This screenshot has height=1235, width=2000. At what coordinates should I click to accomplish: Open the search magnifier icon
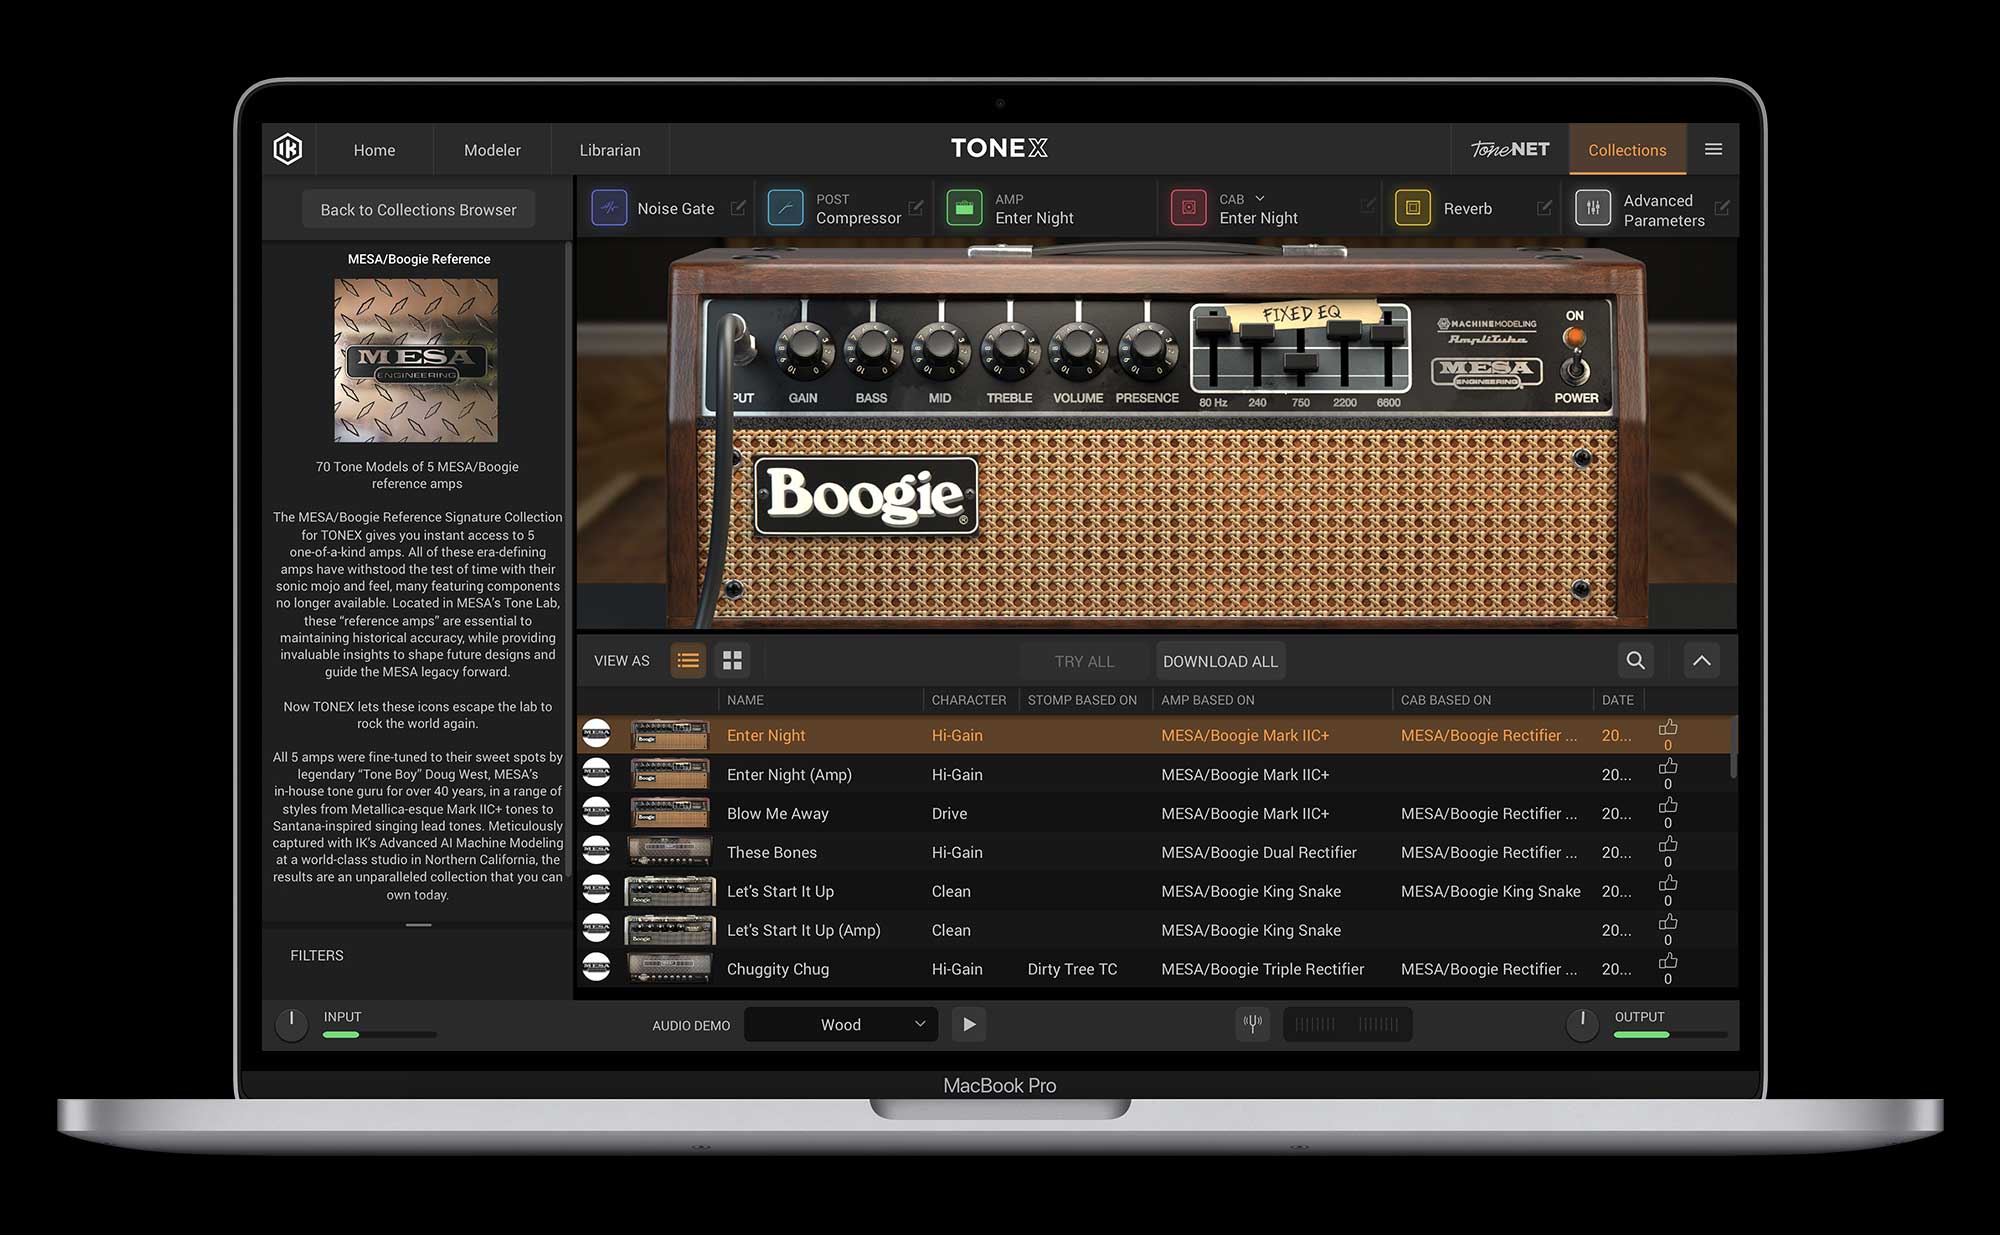coord(1635,660)
